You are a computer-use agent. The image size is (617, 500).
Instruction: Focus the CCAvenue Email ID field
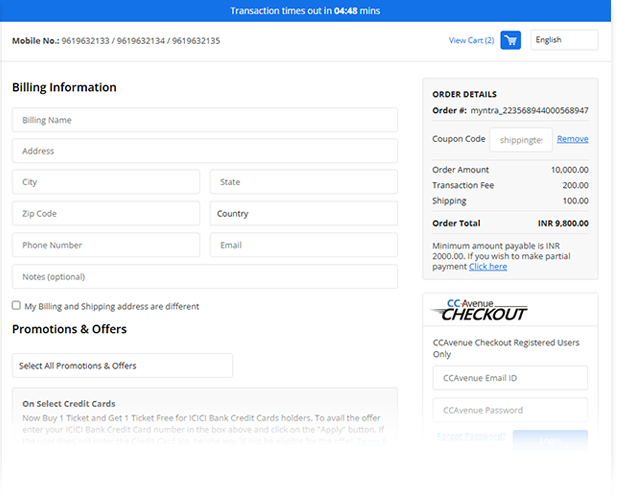(x=510, y=378)
